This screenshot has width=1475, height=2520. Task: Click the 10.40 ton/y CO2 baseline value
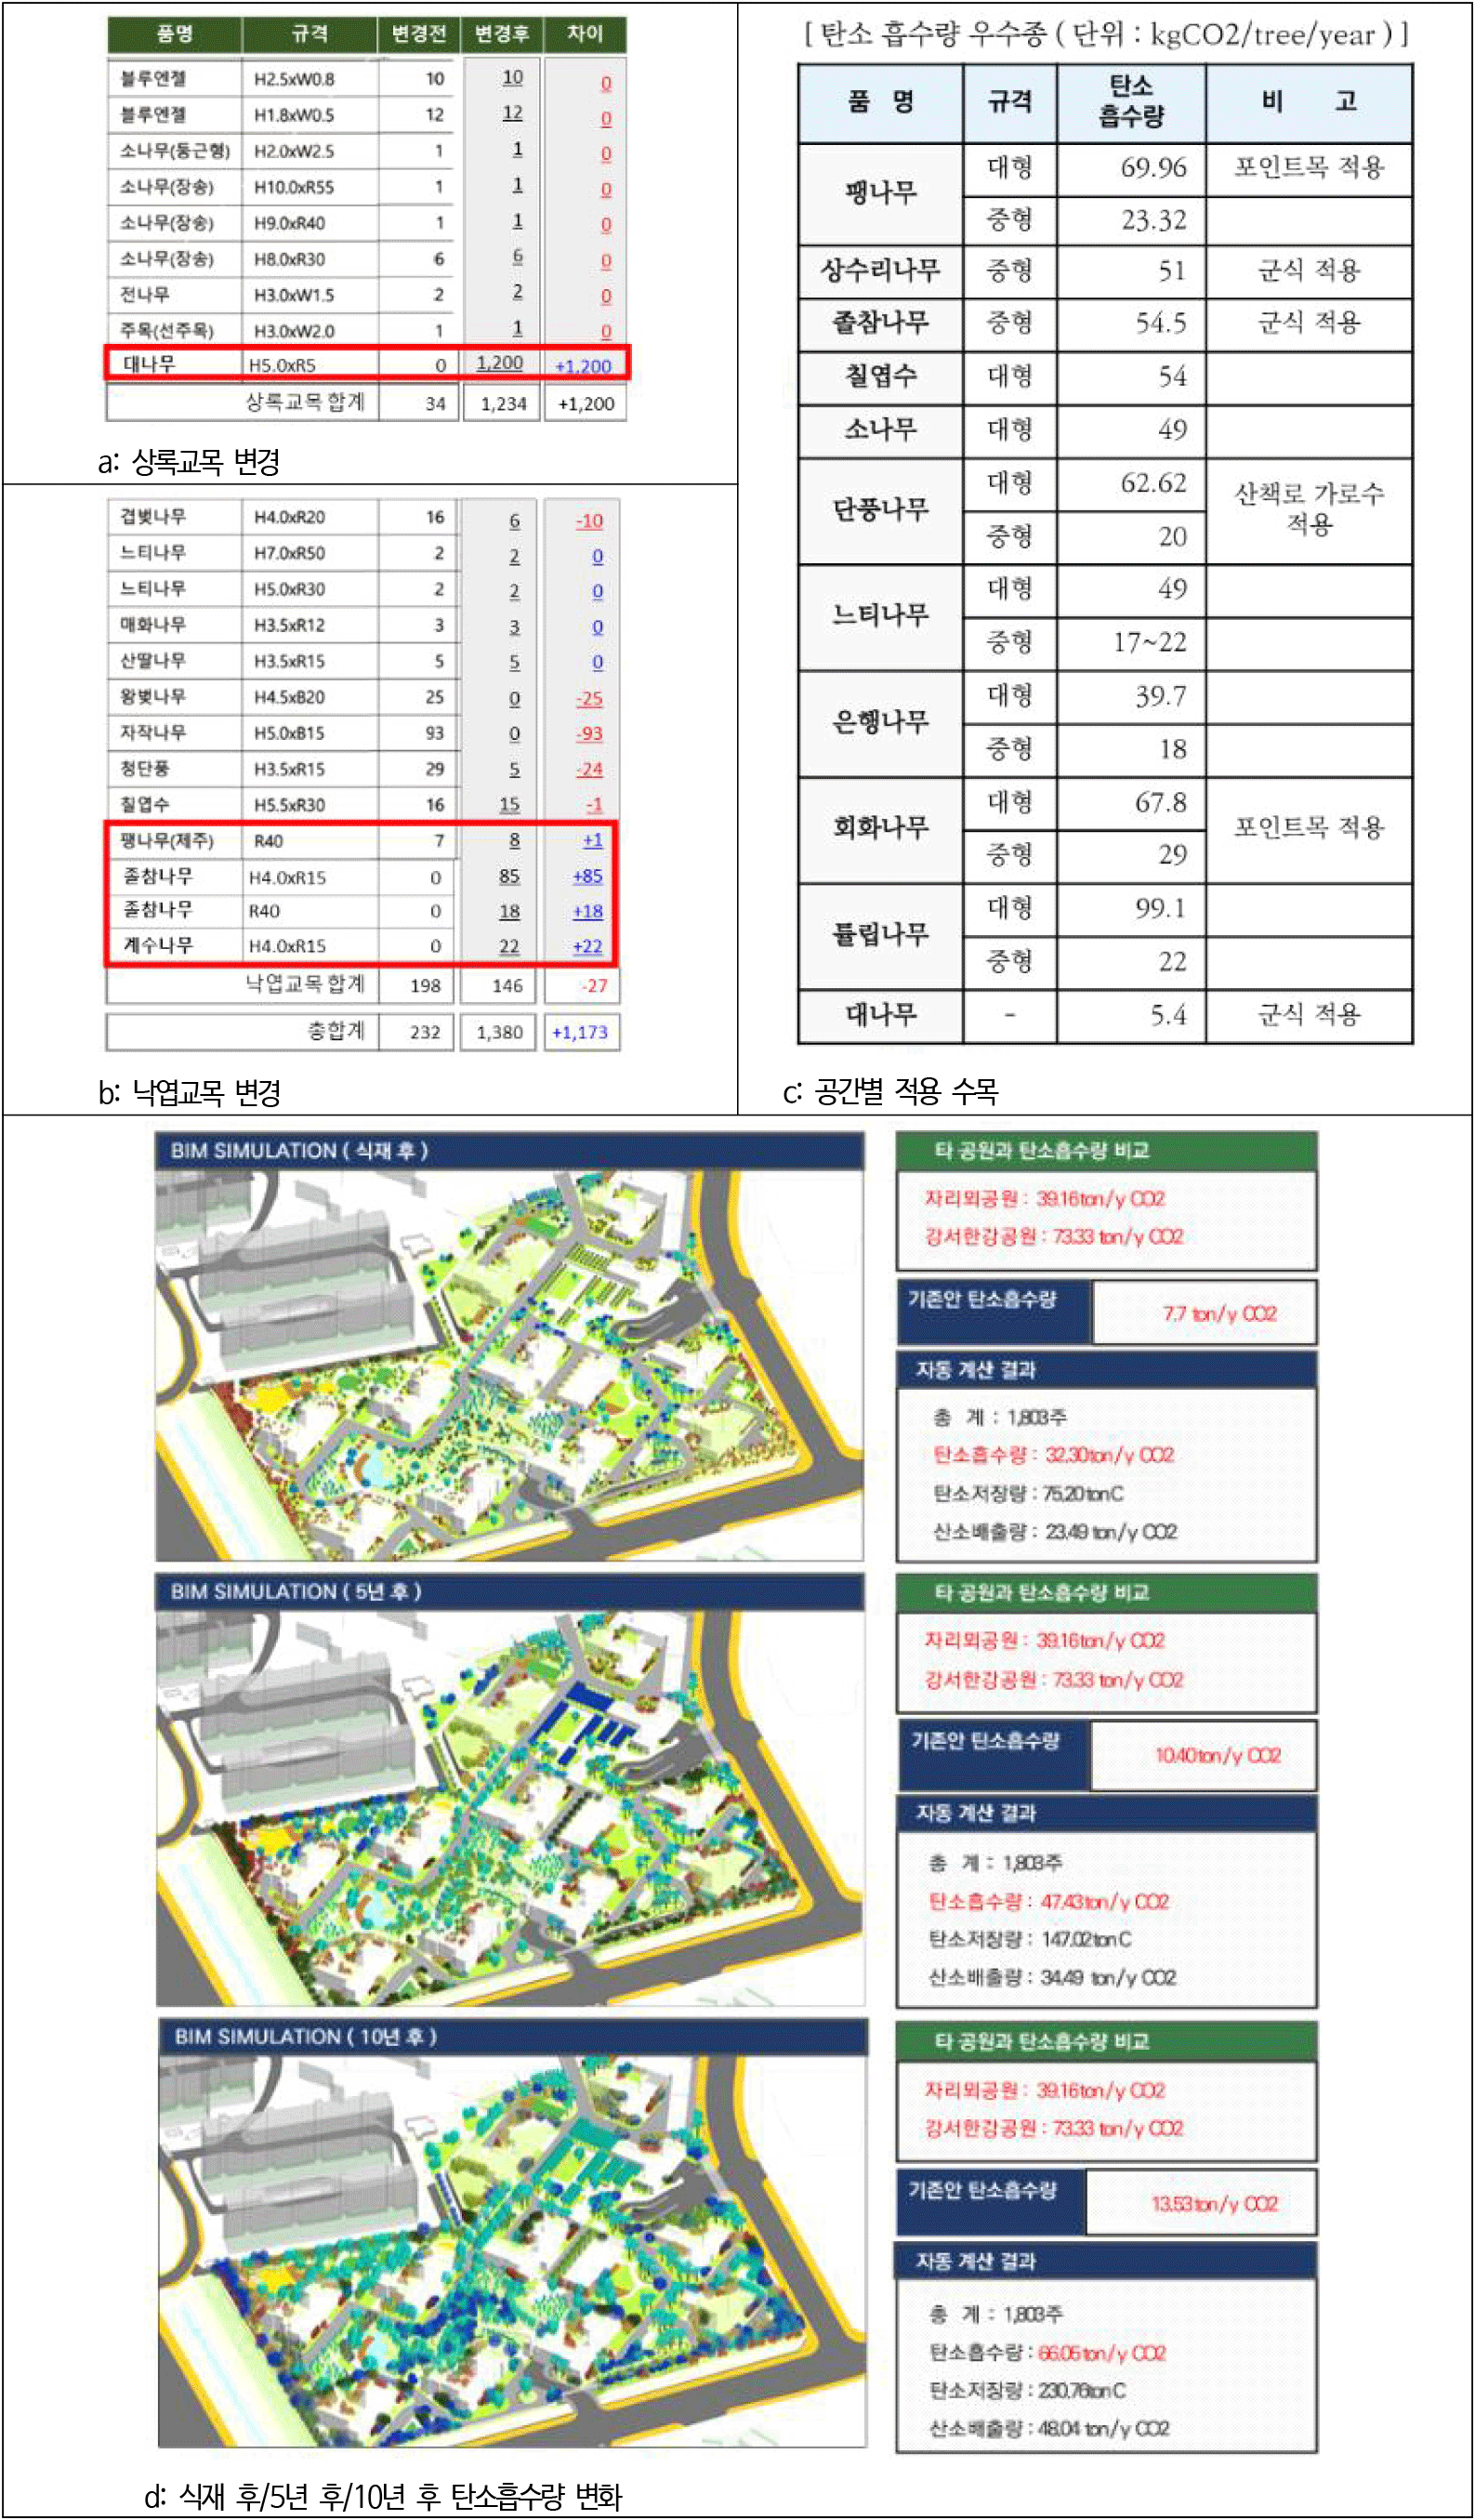click(x=1217, y=1755)
